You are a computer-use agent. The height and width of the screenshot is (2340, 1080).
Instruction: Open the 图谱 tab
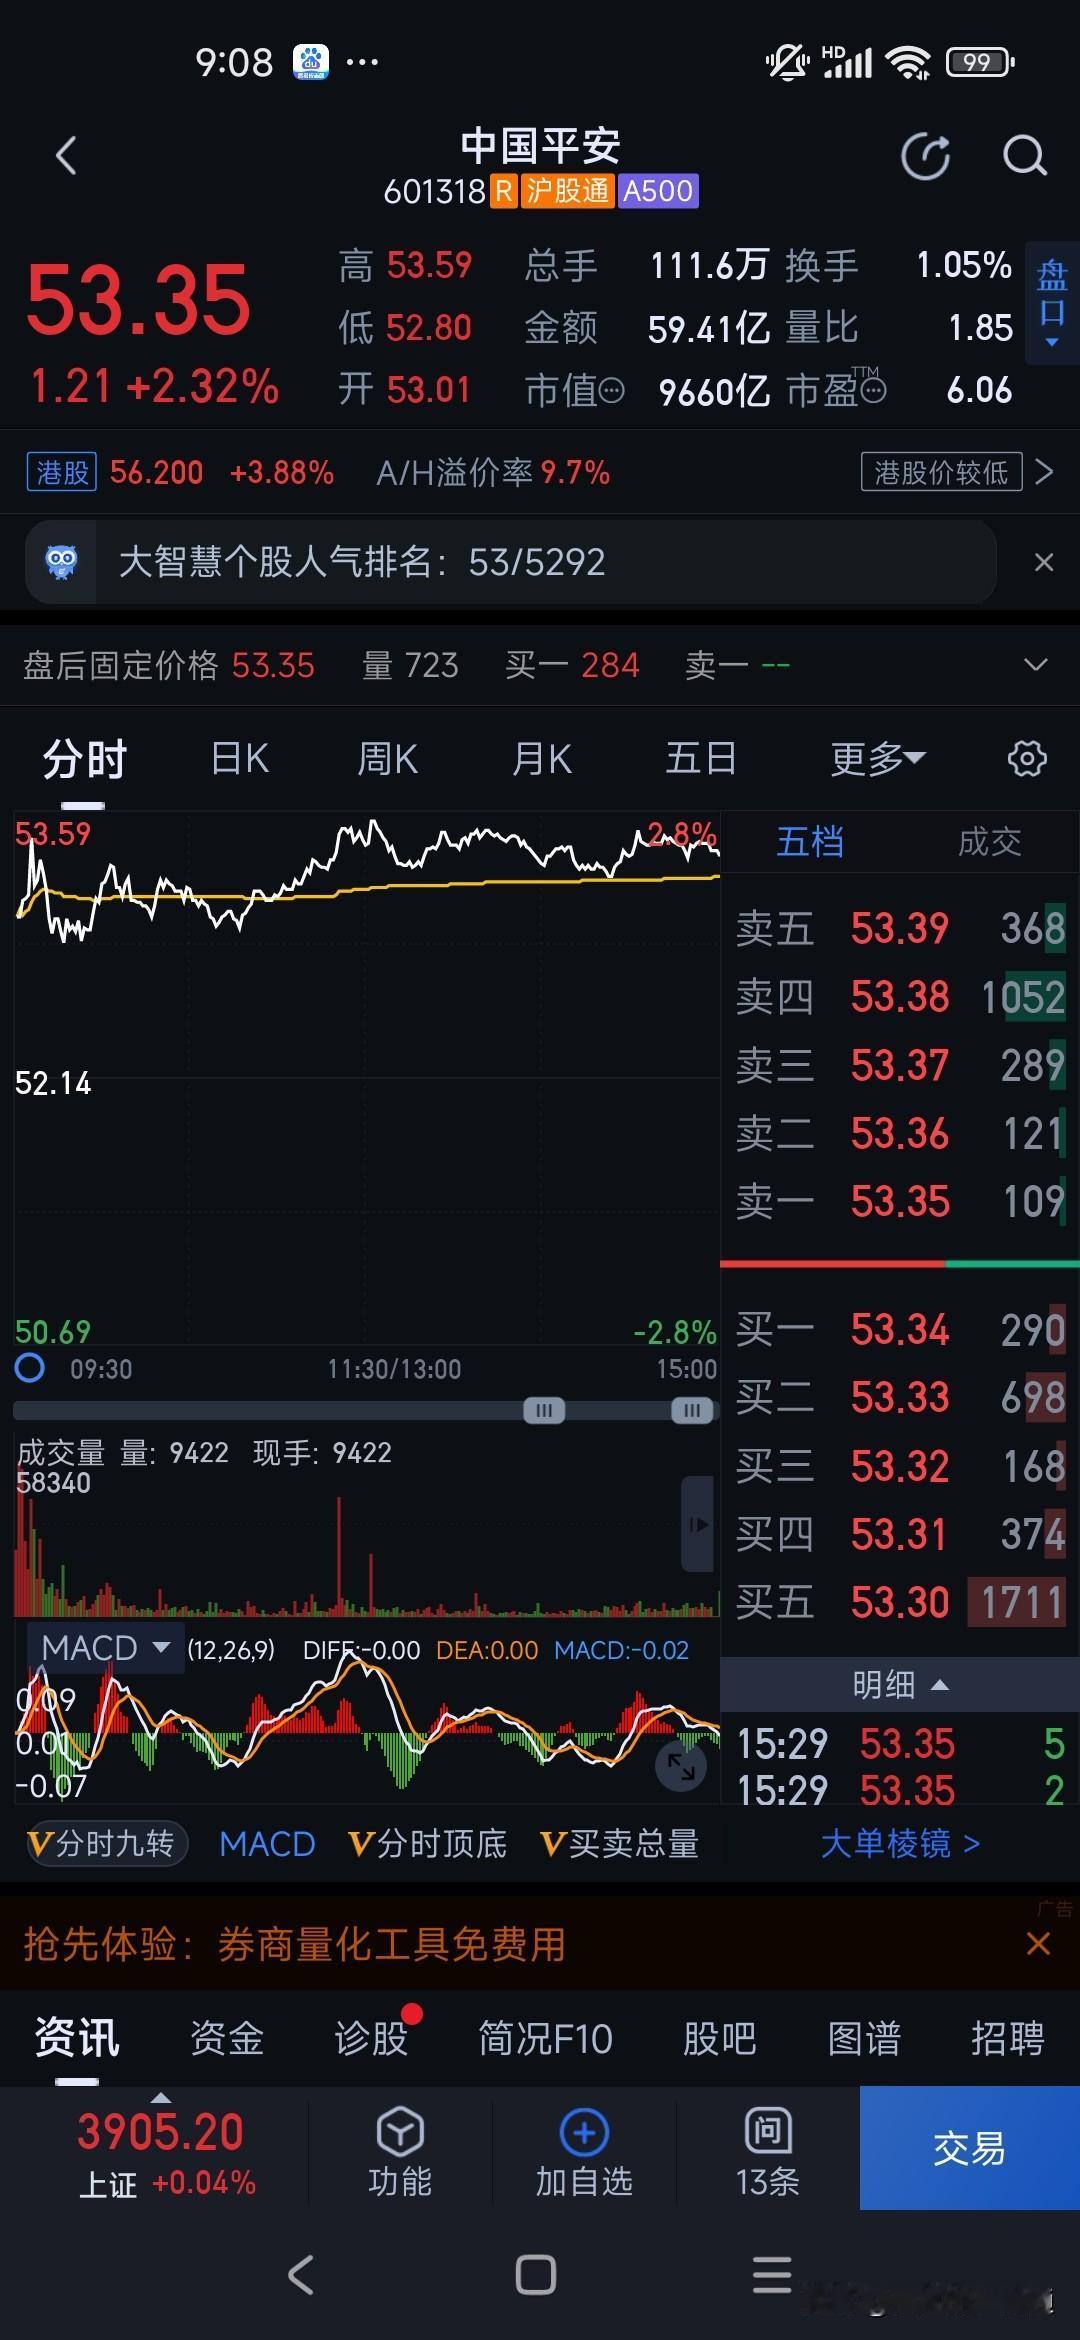coord(864,2037)
